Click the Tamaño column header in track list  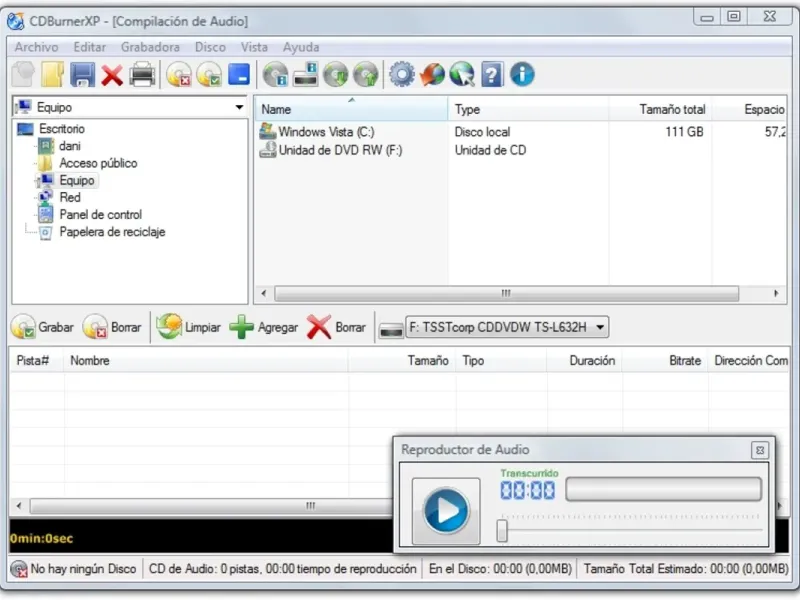click(x=402, y=361)
